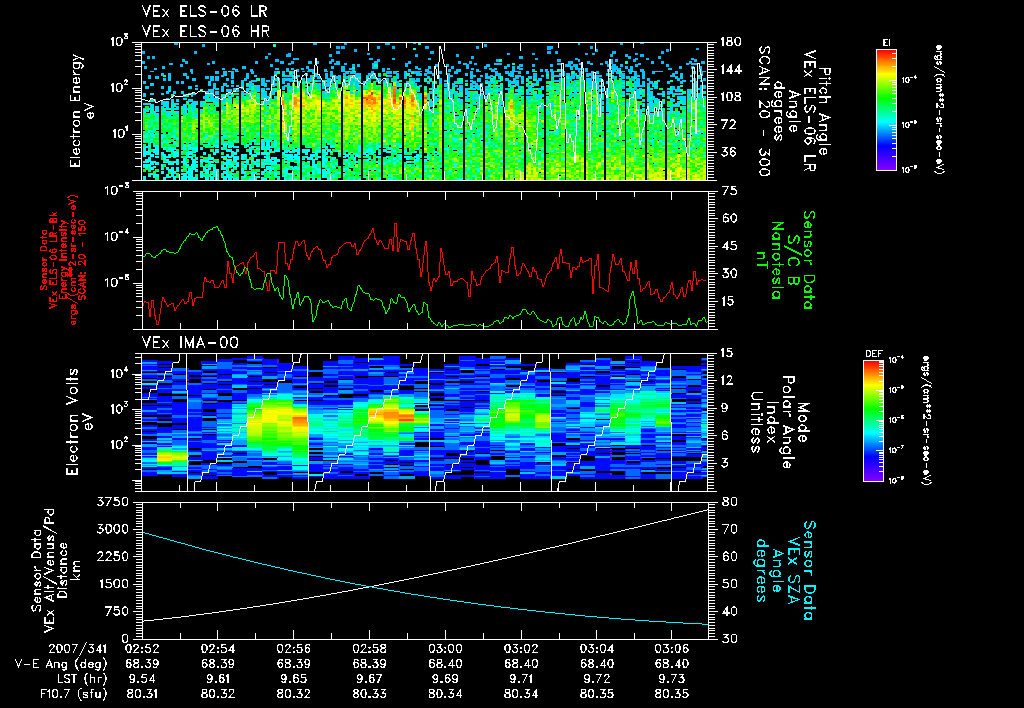Image resolution: width=1024 pixels, height=708 pixels.
Task: Click the 02:52 time tick label
Action: (x=142, y=649)
